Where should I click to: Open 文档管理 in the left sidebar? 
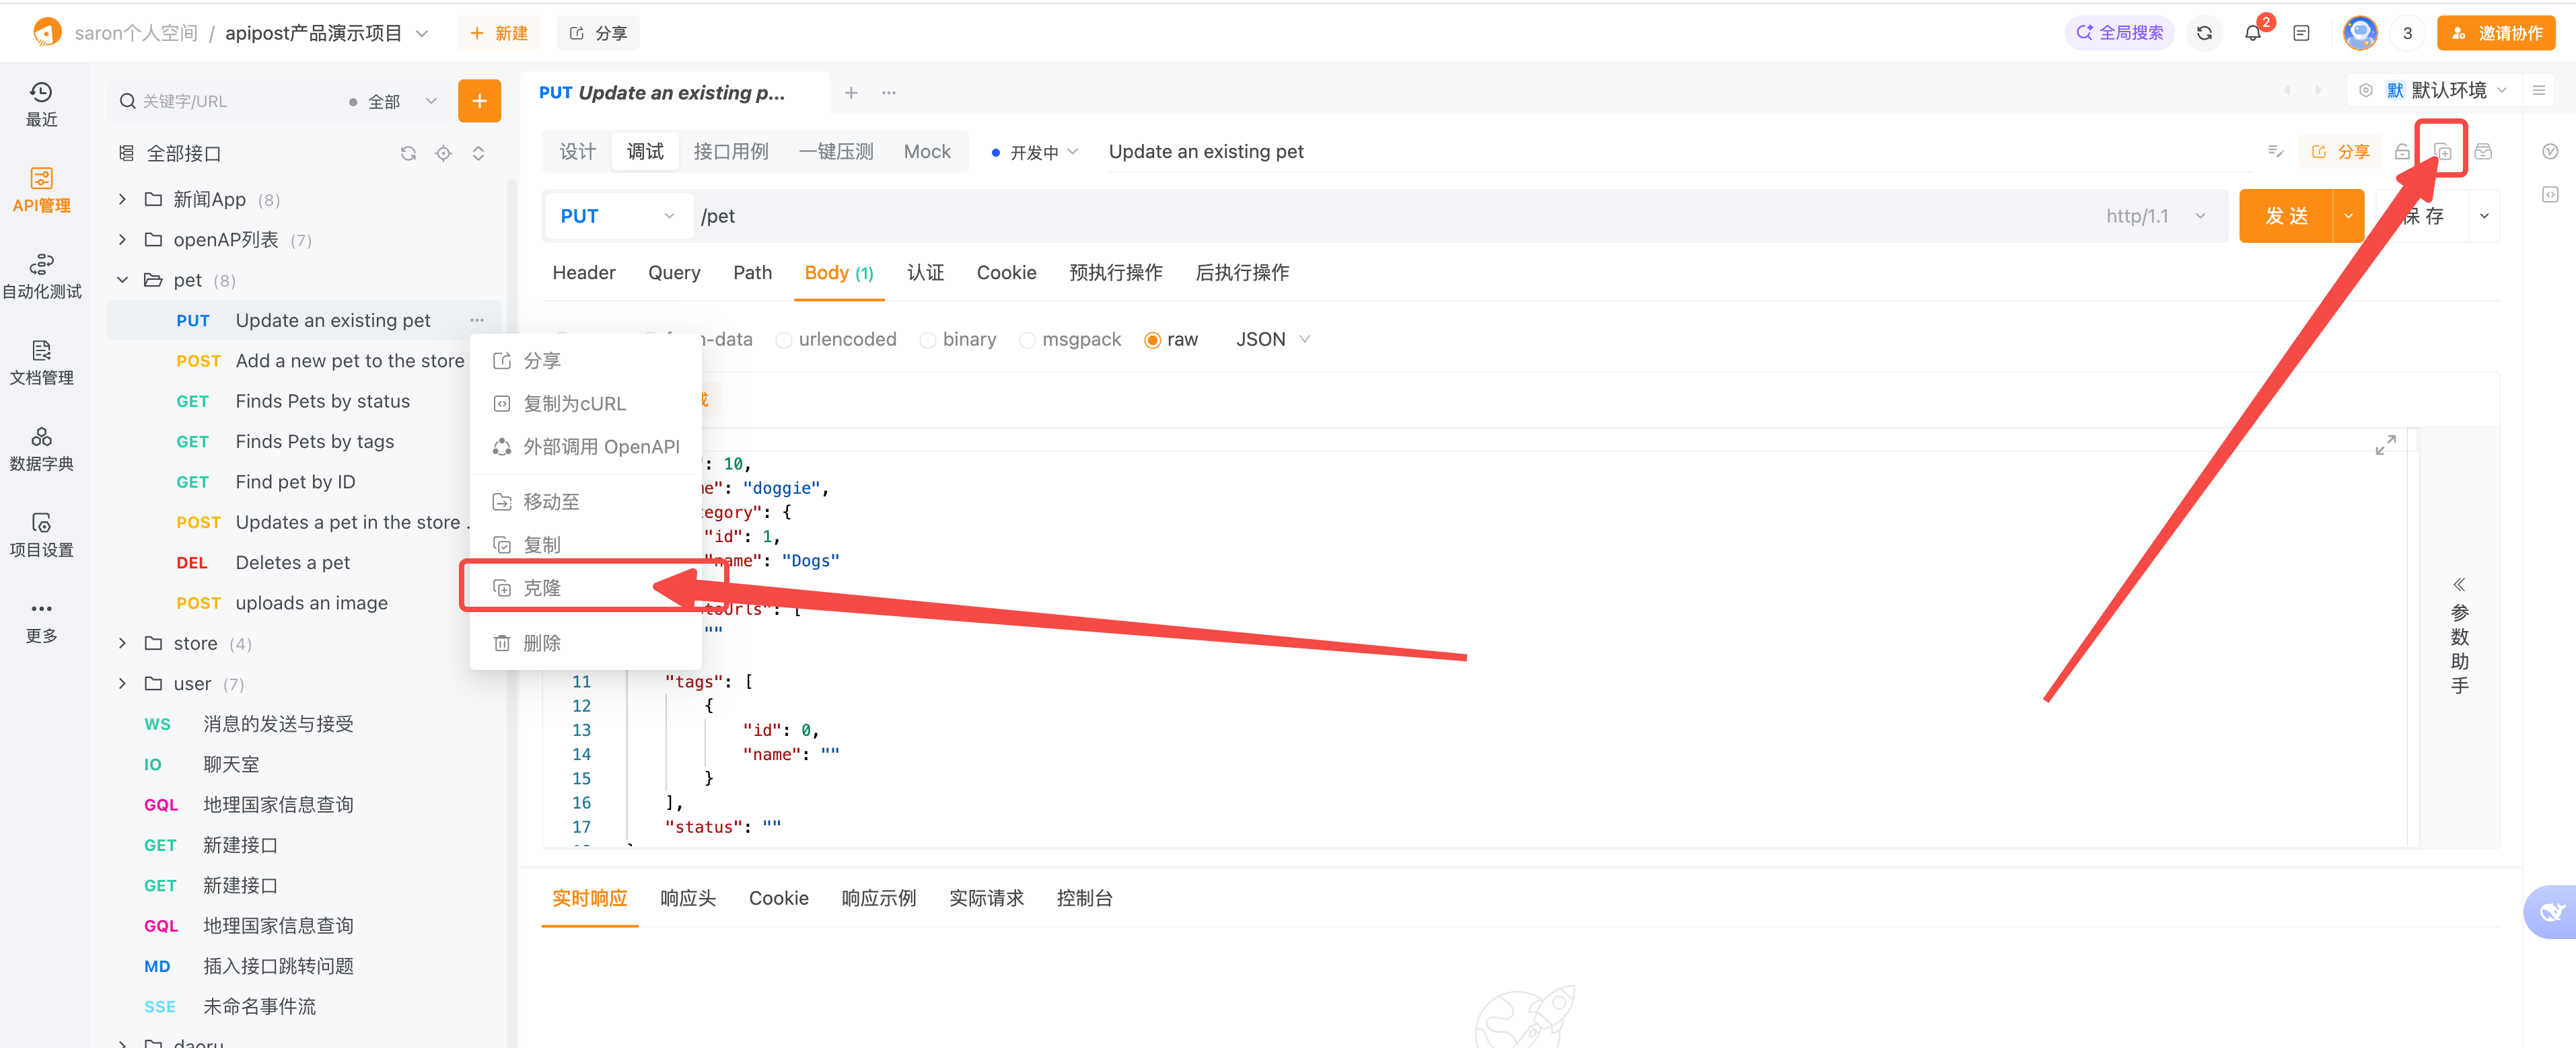click(41, 362)
